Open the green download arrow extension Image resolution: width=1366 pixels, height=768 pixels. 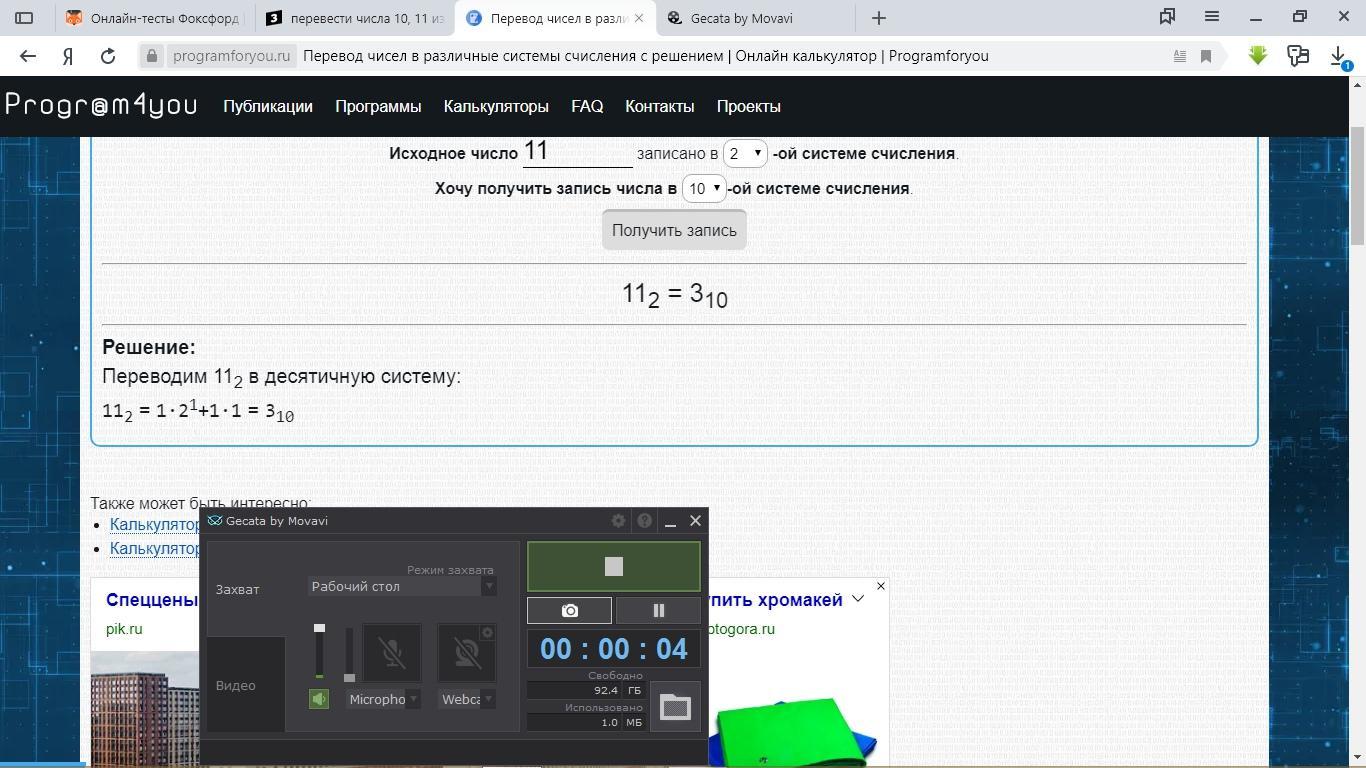[x=1258, y=56]
